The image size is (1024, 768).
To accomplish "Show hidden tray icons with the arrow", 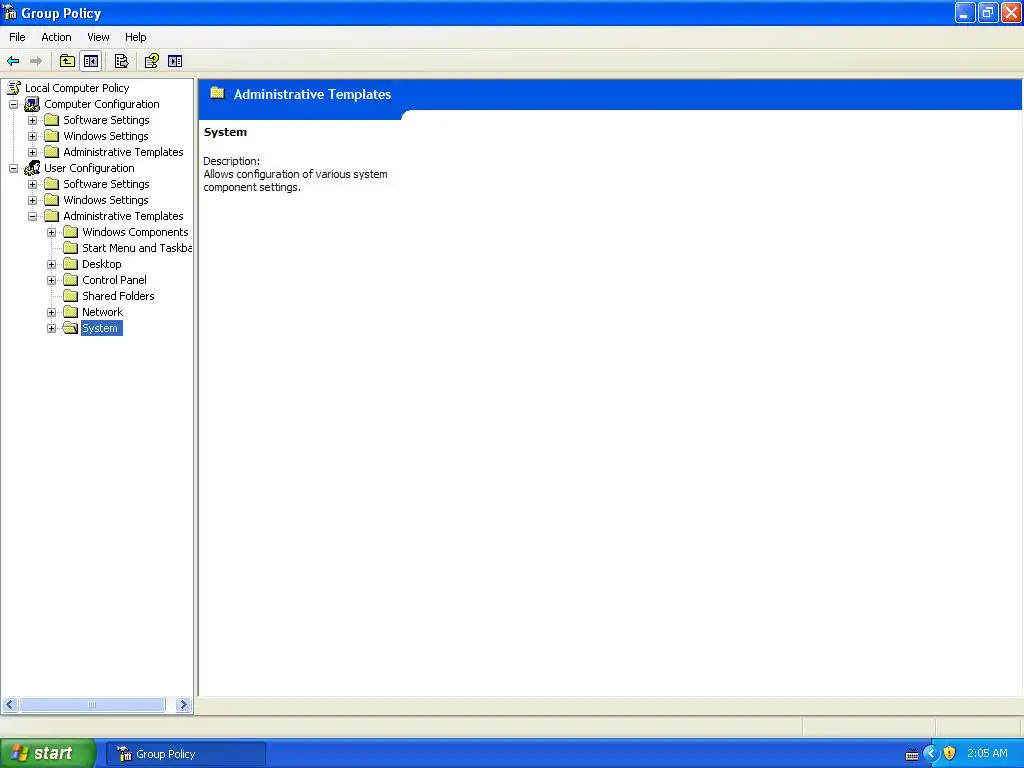I will (931, 754).
